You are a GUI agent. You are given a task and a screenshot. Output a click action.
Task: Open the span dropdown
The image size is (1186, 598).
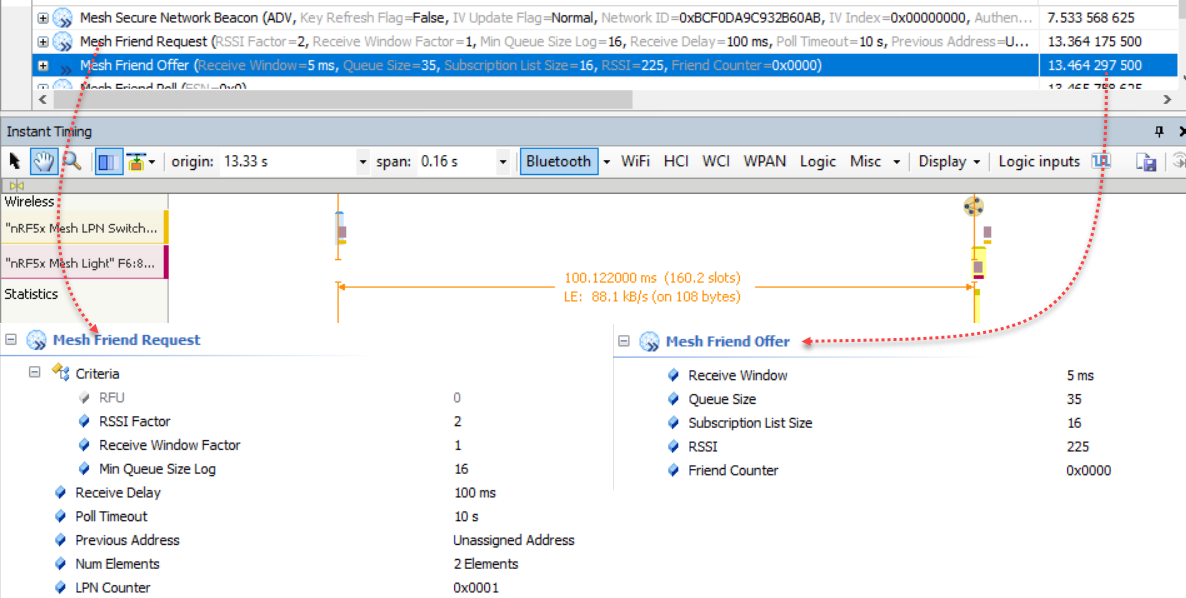[x=502, y=162]
